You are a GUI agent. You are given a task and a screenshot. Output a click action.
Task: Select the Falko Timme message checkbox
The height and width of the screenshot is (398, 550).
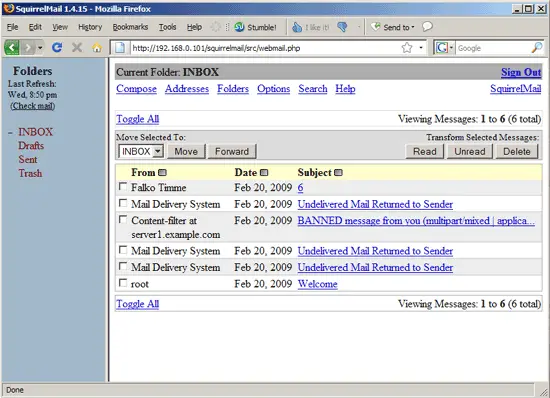[123, 186]
